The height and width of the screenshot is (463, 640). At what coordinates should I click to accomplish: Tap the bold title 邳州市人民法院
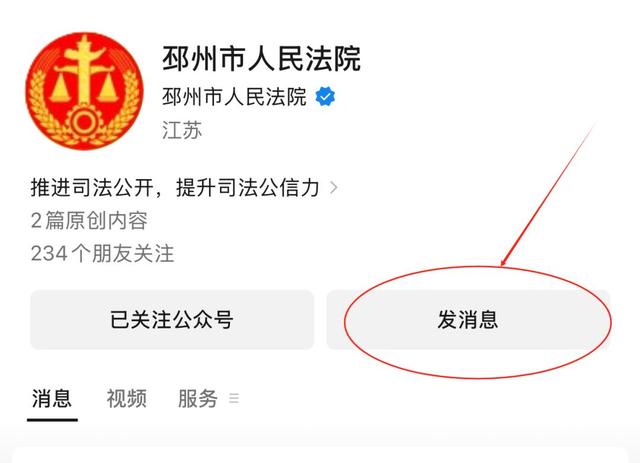(x=262, y=59)
